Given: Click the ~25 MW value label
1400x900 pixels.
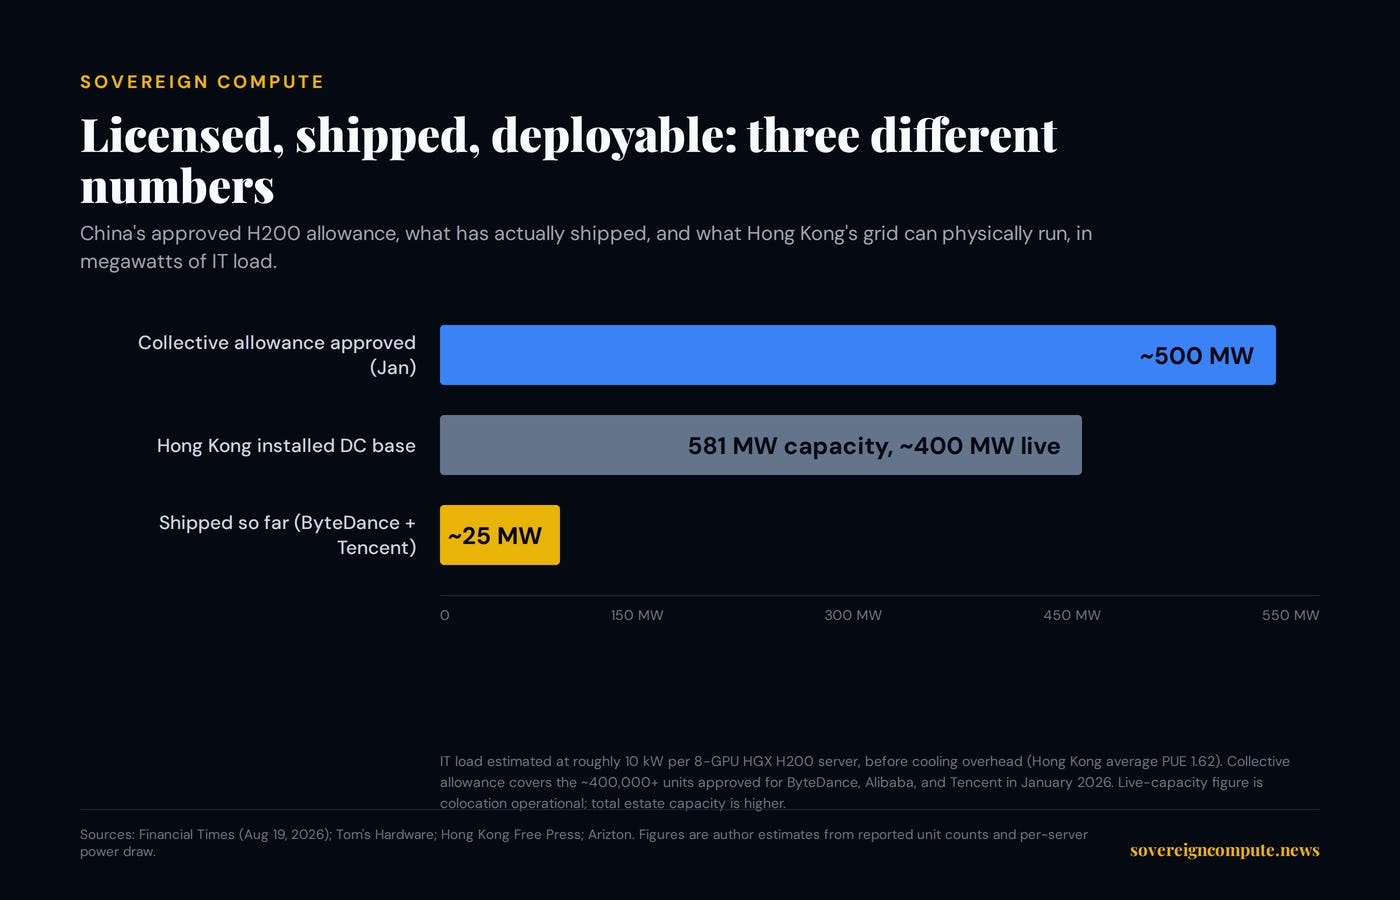Looking at the screenshot, I should (x=495, y=536).
